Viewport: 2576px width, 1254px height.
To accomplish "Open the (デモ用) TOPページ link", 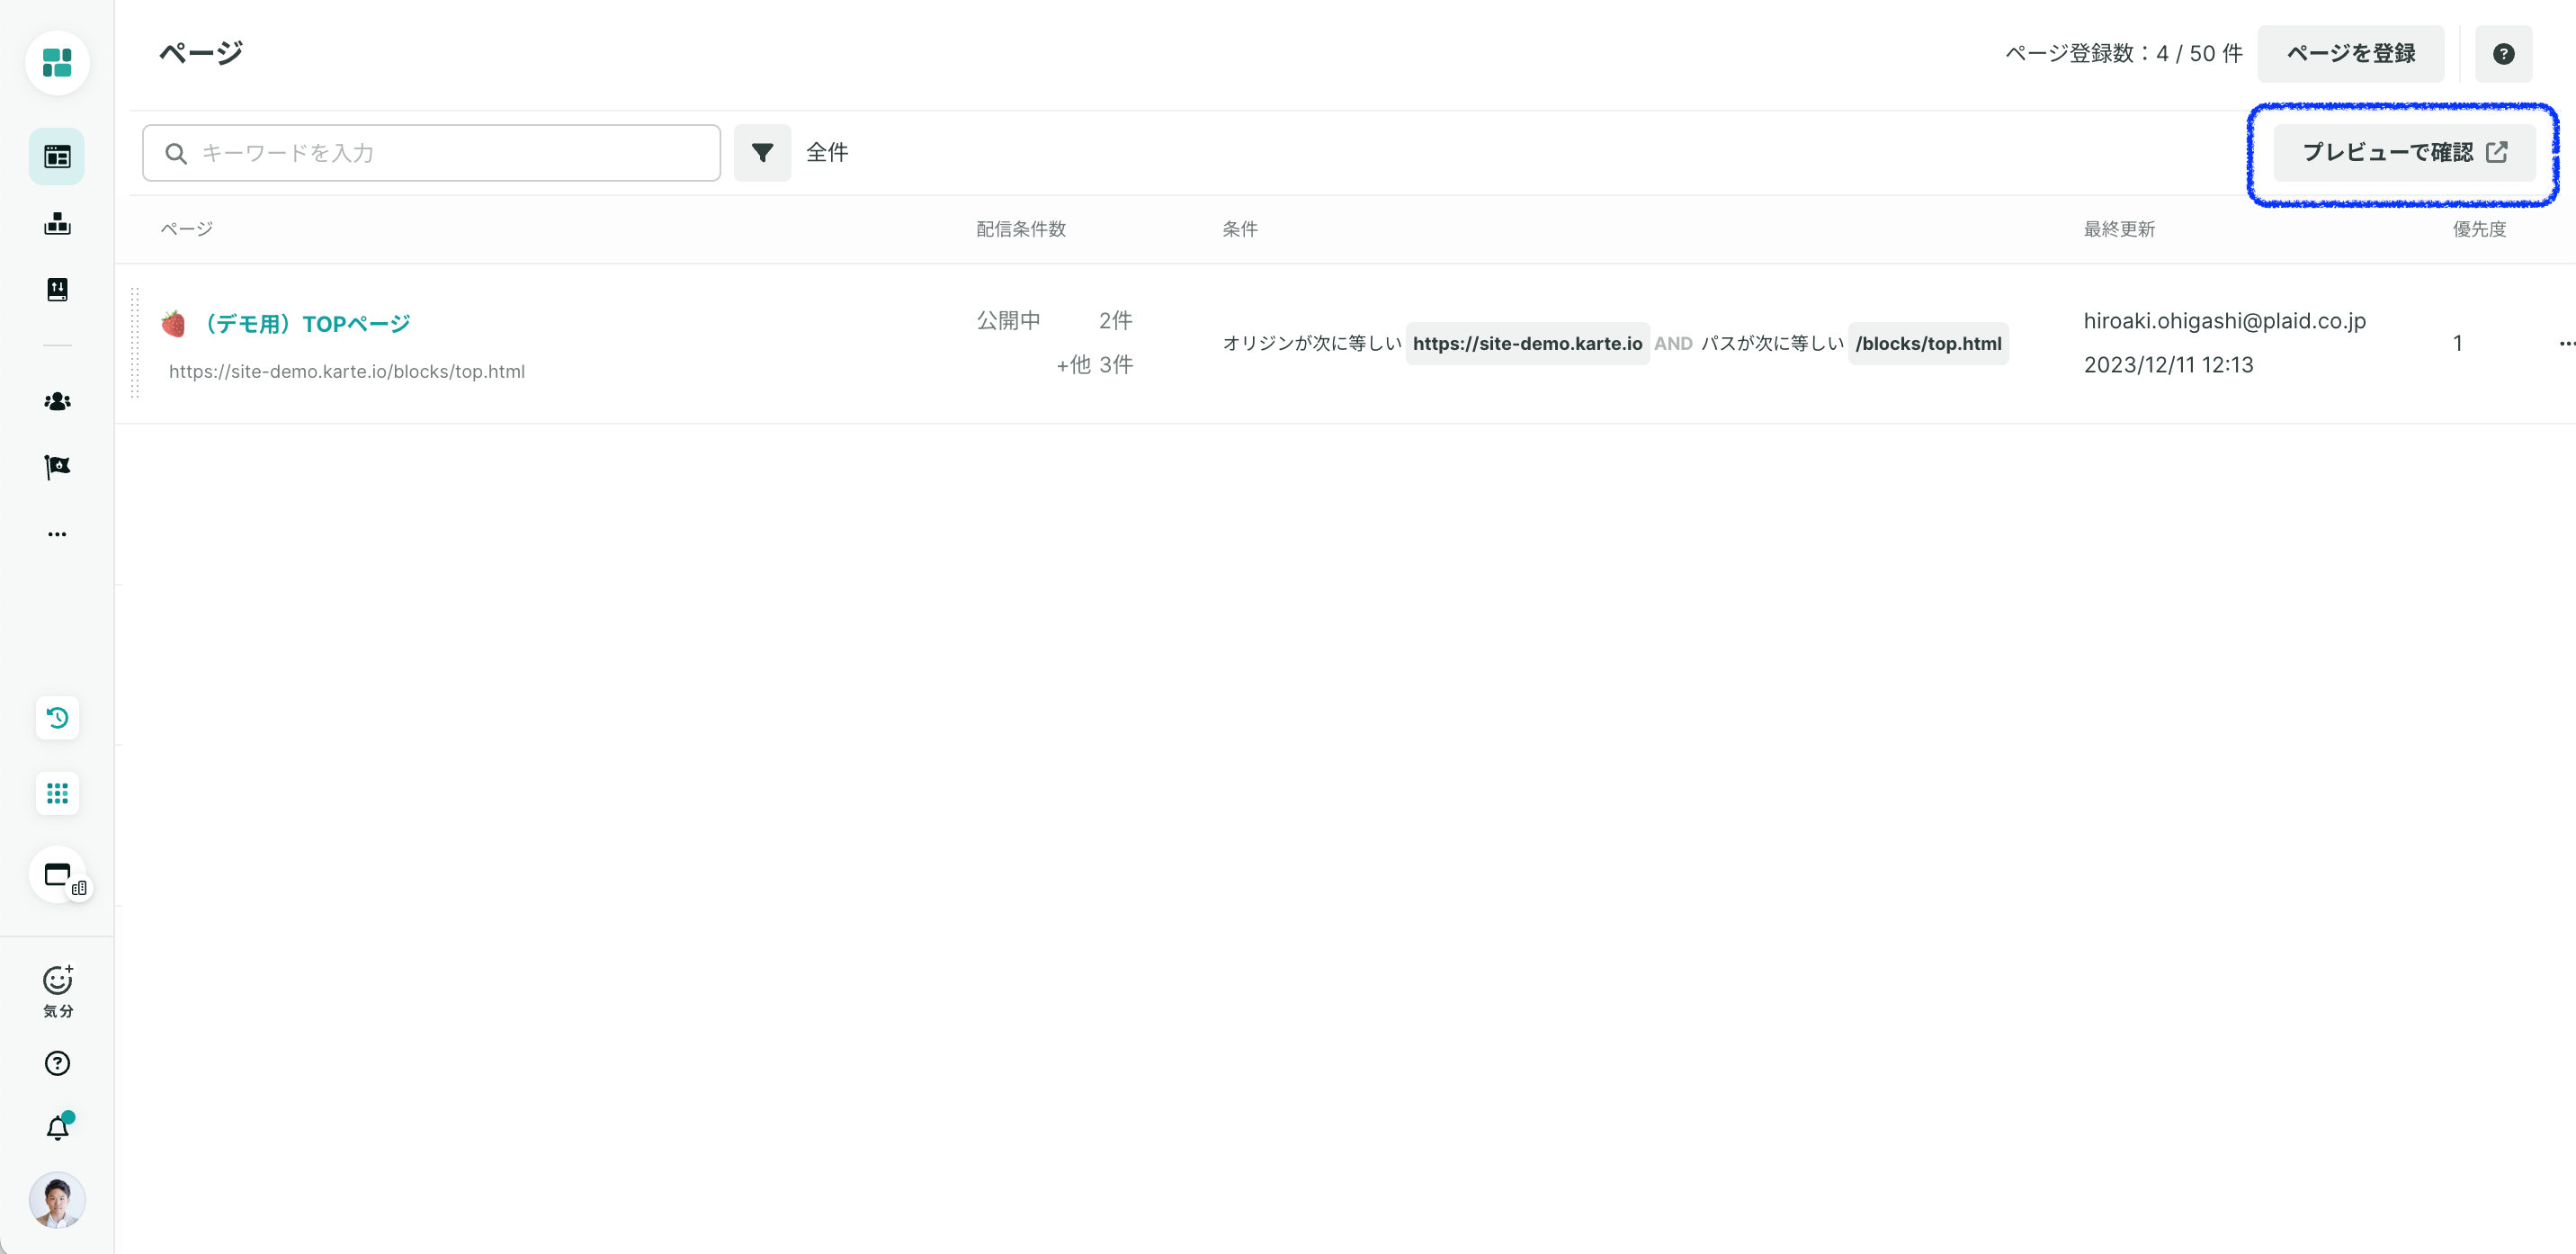I will [x=306, y=324].
